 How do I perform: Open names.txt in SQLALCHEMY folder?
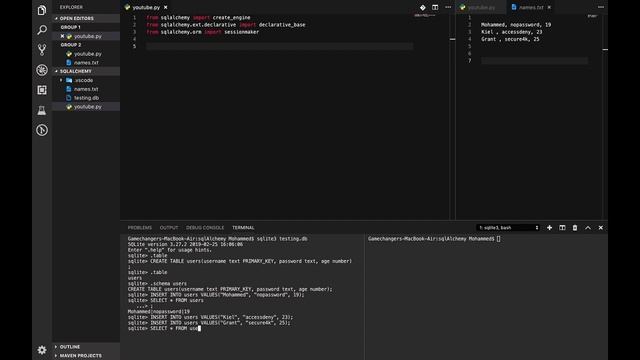86,89
